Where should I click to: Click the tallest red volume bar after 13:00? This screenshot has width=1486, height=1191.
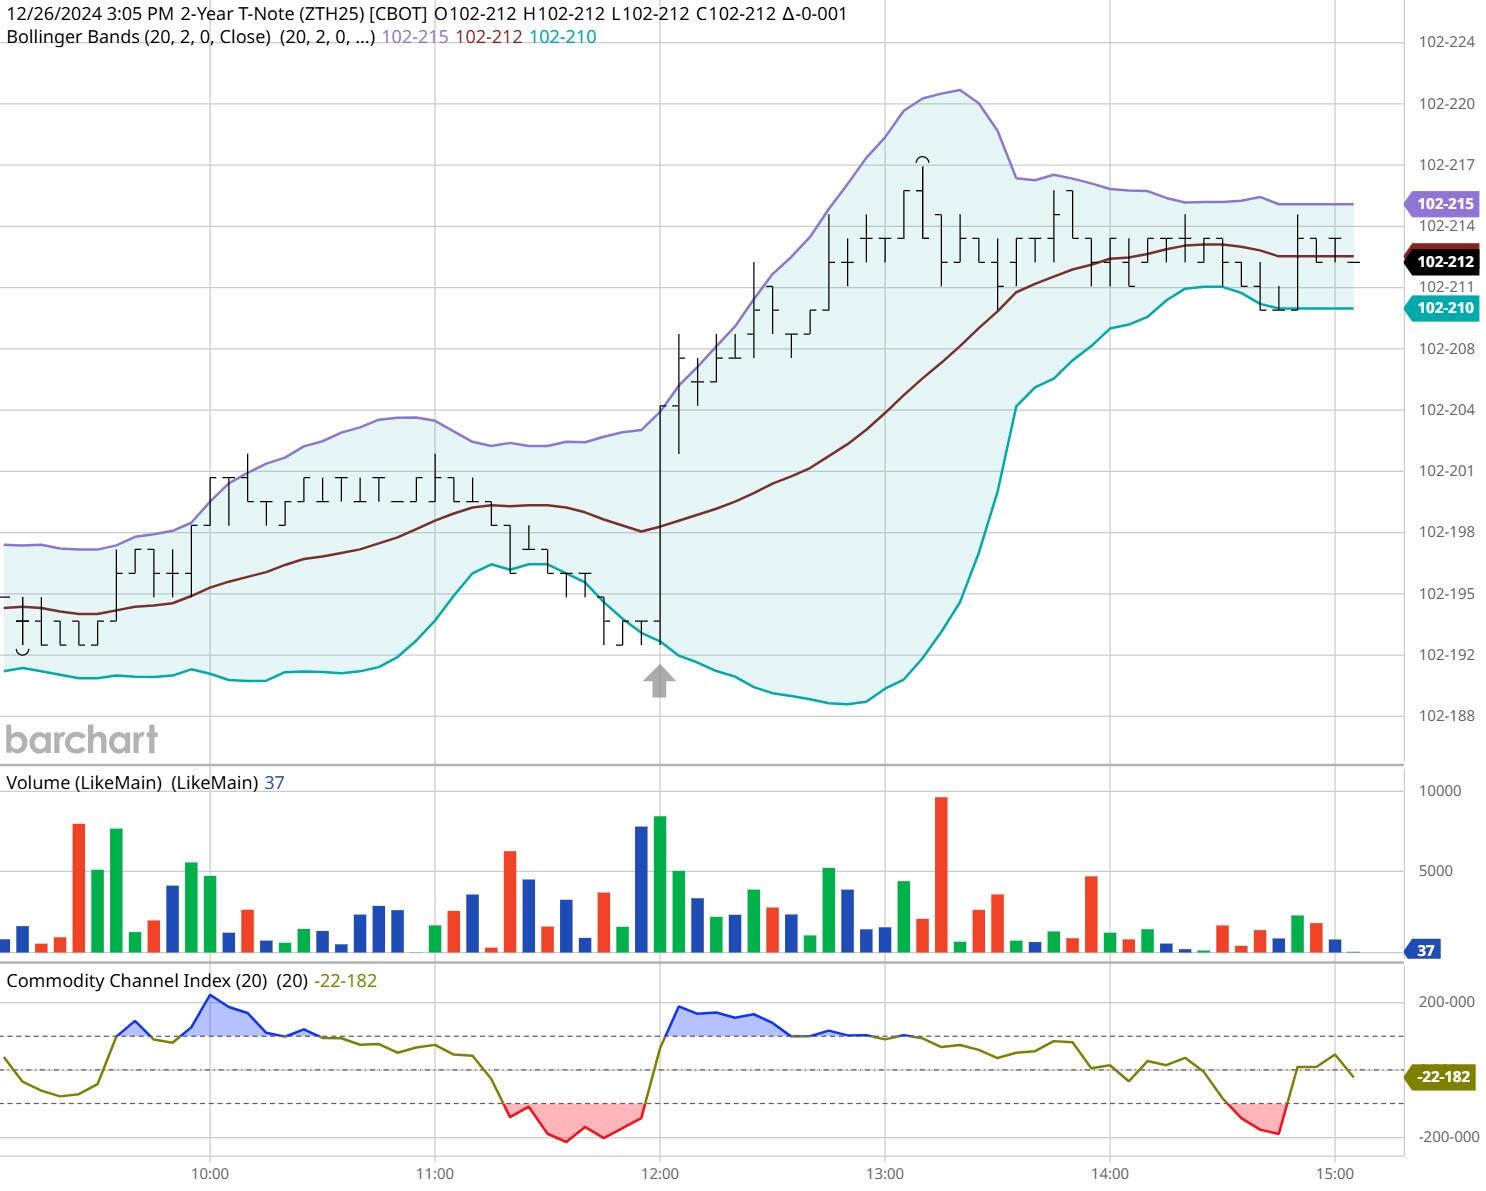coord(941,874)
